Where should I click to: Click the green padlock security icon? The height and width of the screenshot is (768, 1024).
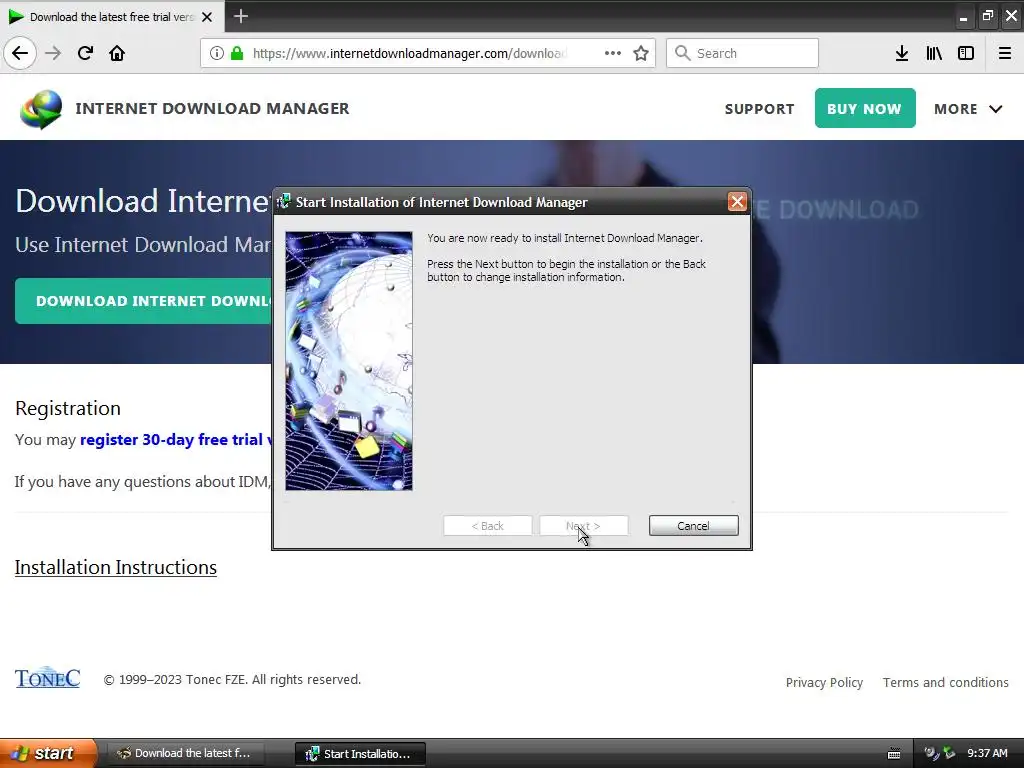pyautogui.click(x=236, y=53)
